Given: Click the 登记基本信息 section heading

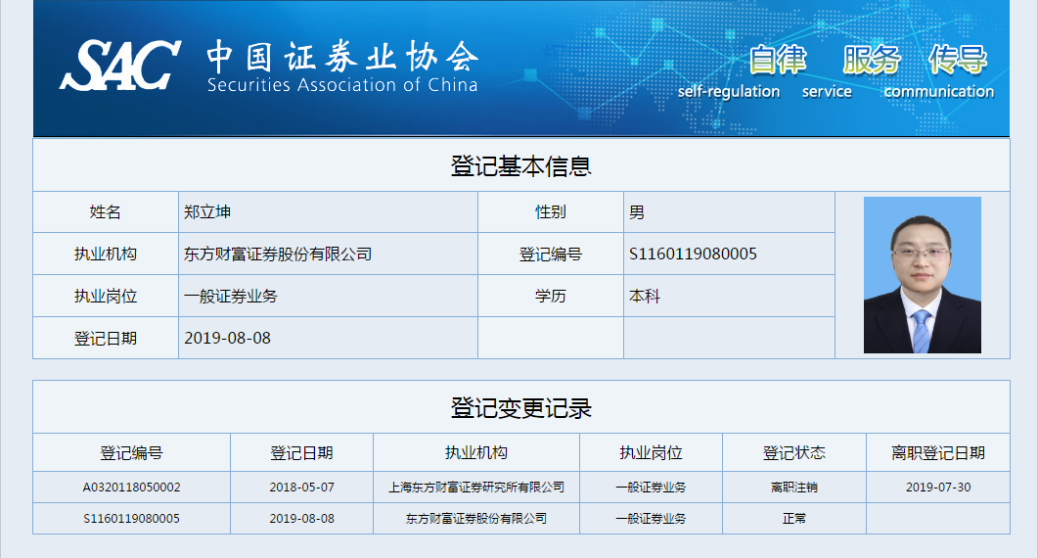Looking at the screenshot, I should coord(521,166).
